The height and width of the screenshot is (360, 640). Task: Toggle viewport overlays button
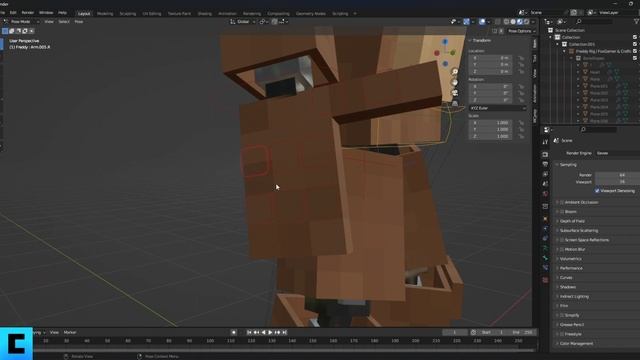482,22
